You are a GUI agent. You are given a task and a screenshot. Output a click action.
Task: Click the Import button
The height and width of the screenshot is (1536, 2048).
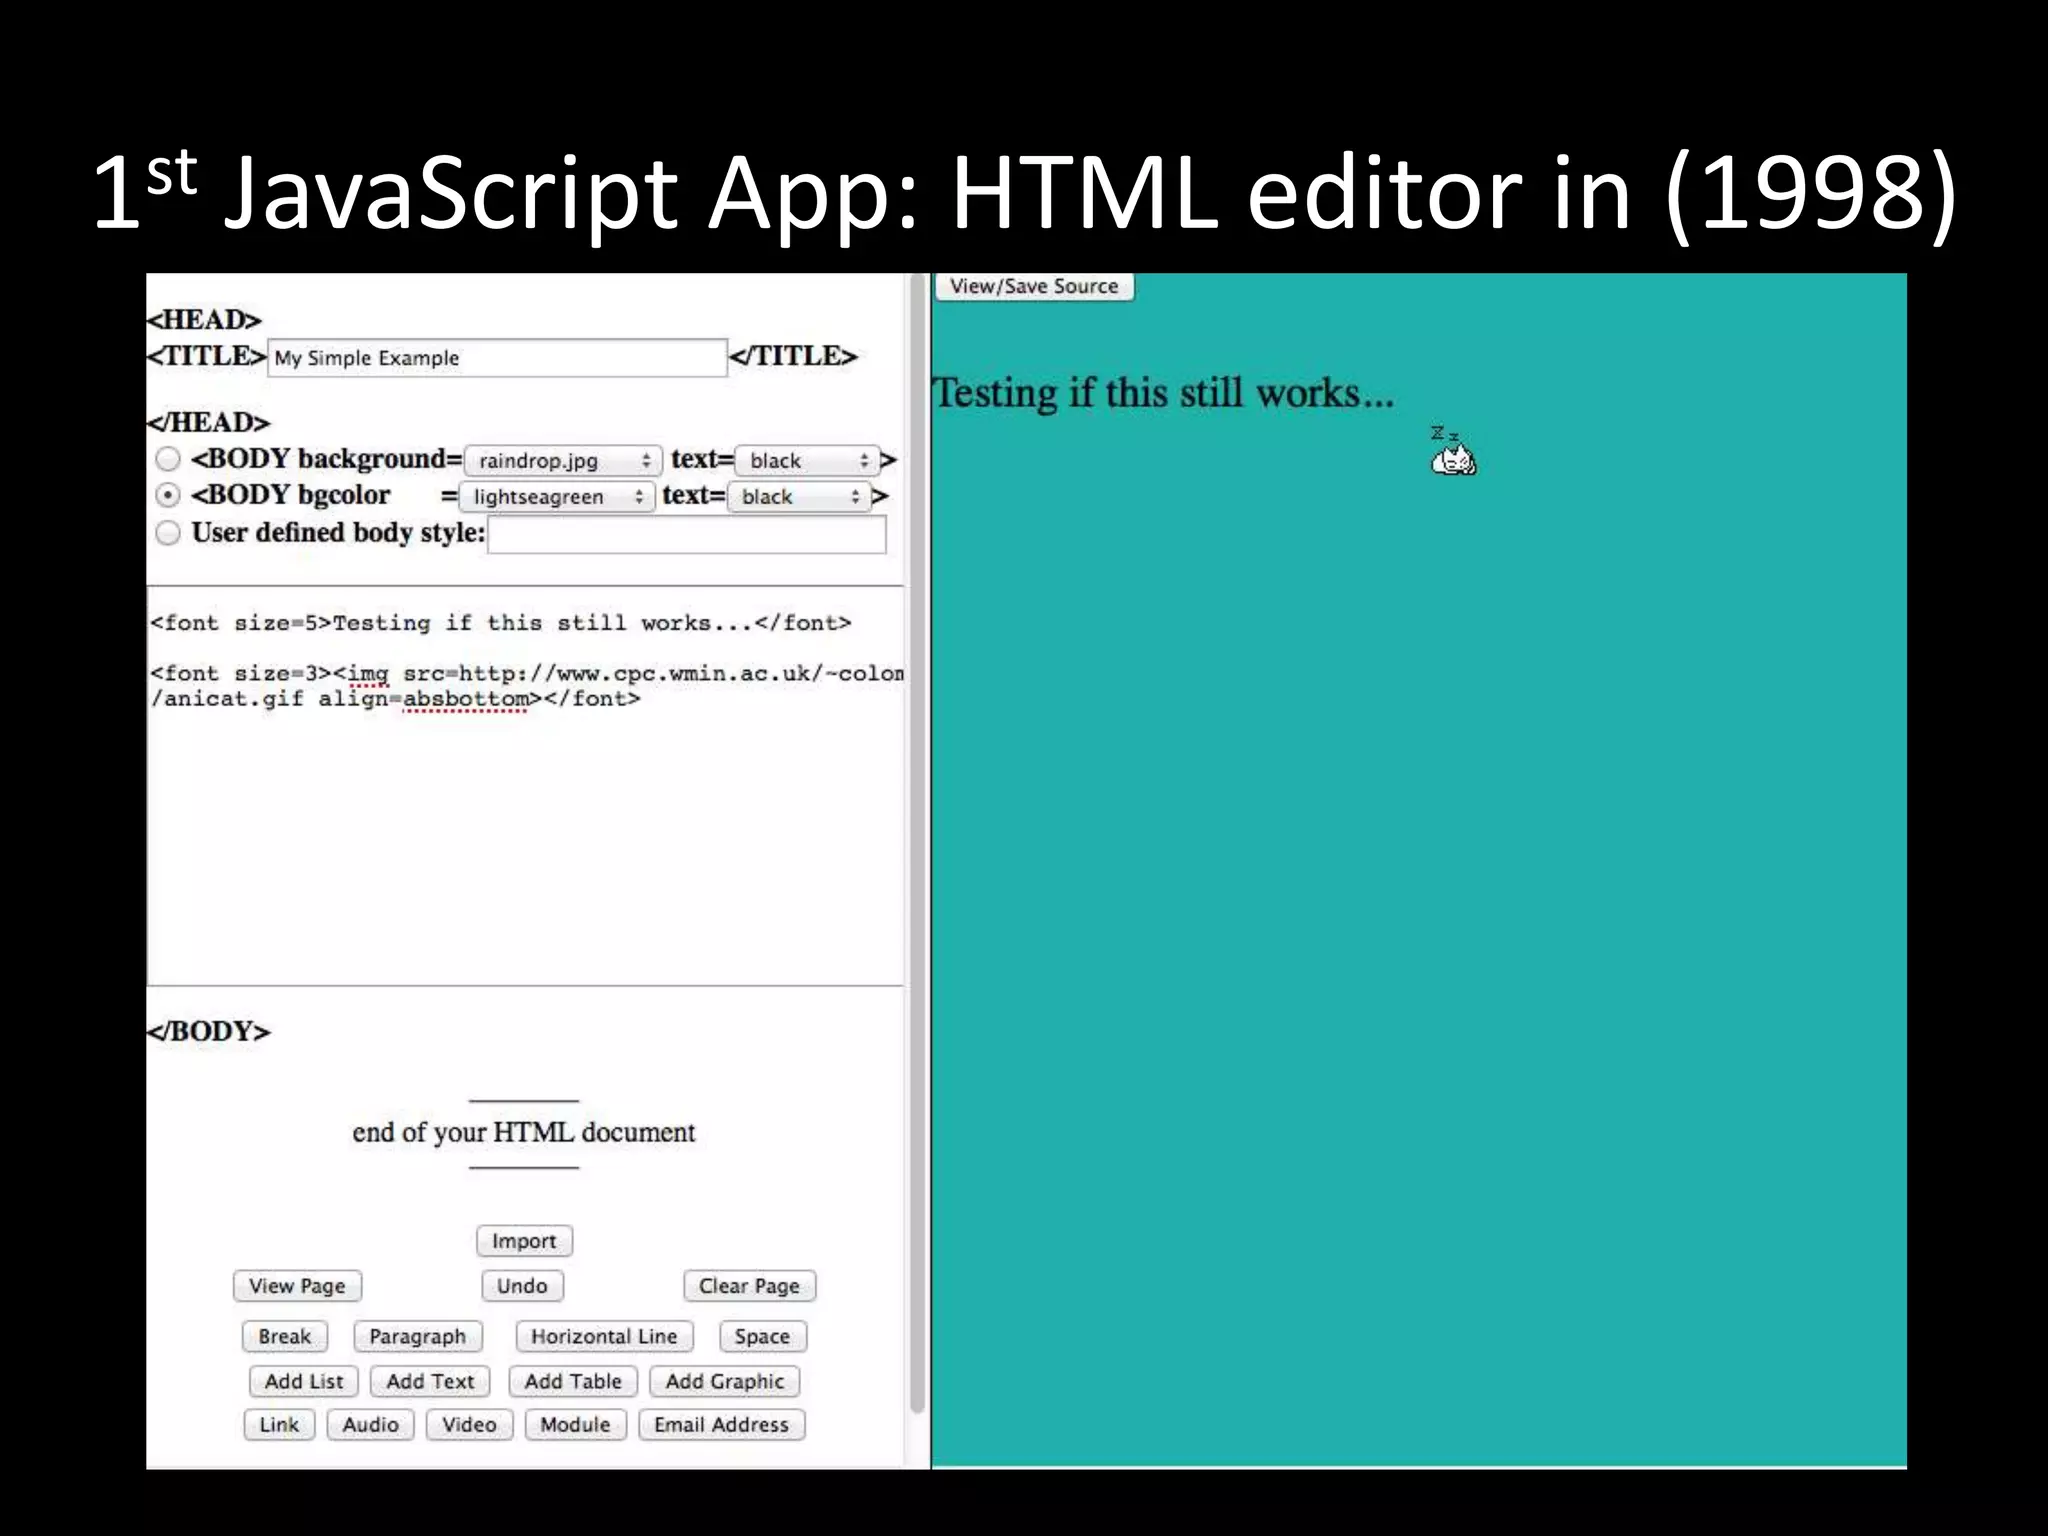(524, 1241)
